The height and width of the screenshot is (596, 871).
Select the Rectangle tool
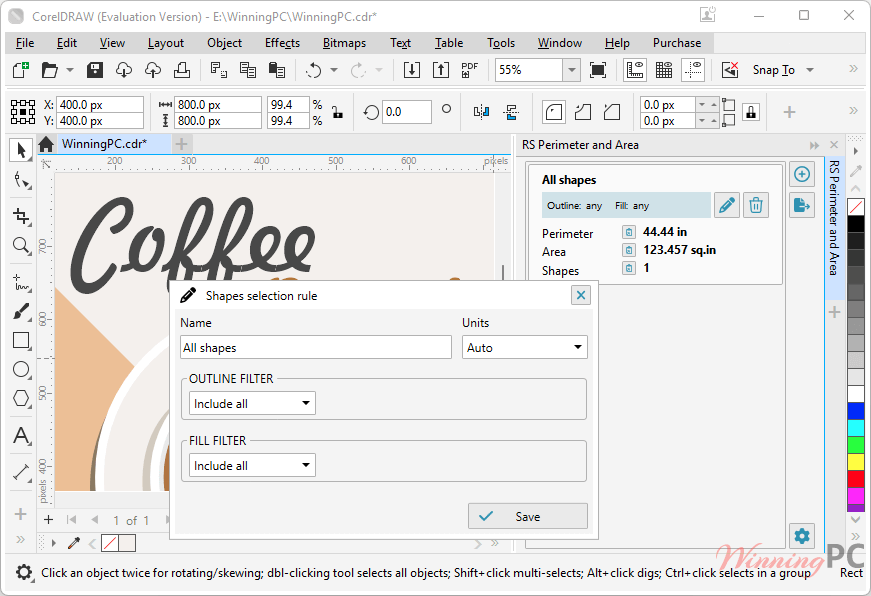21,340
